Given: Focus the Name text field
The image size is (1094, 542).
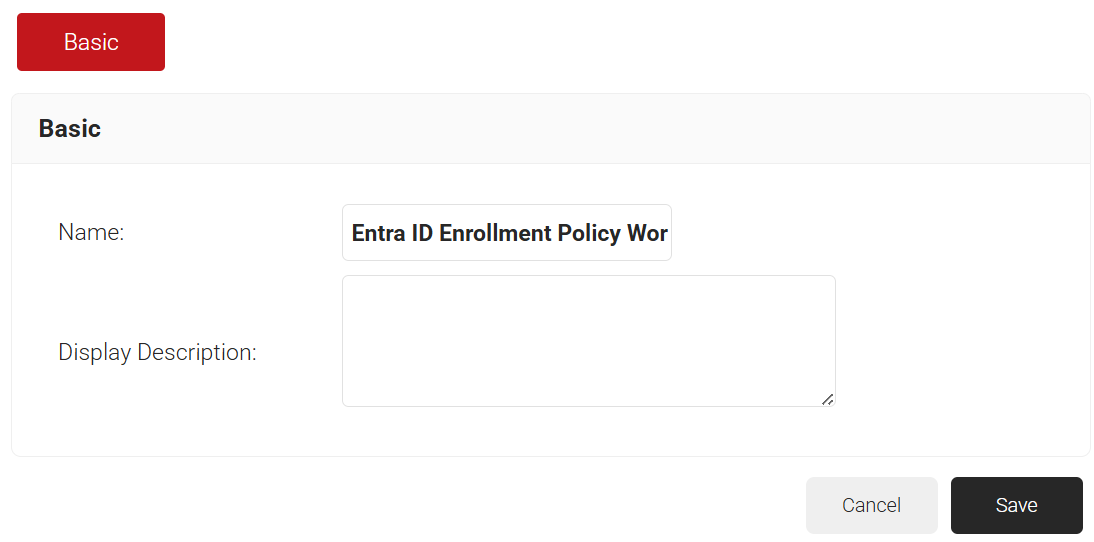Looking at the screenshot, I should 506,233.
